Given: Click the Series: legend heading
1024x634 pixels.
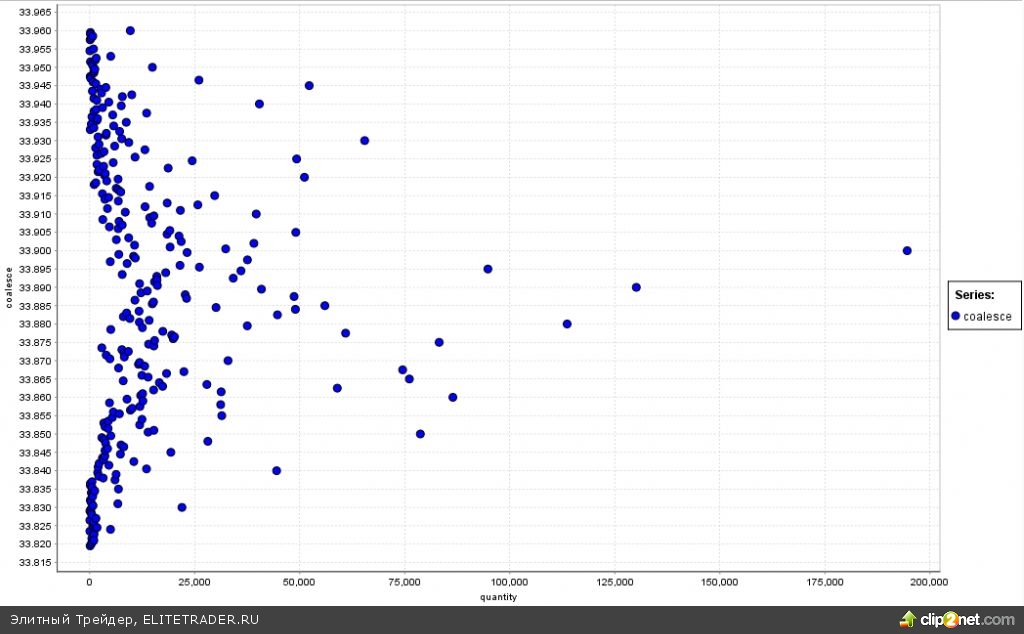Looking at the screenshot, I should click(x=974, y=295).
